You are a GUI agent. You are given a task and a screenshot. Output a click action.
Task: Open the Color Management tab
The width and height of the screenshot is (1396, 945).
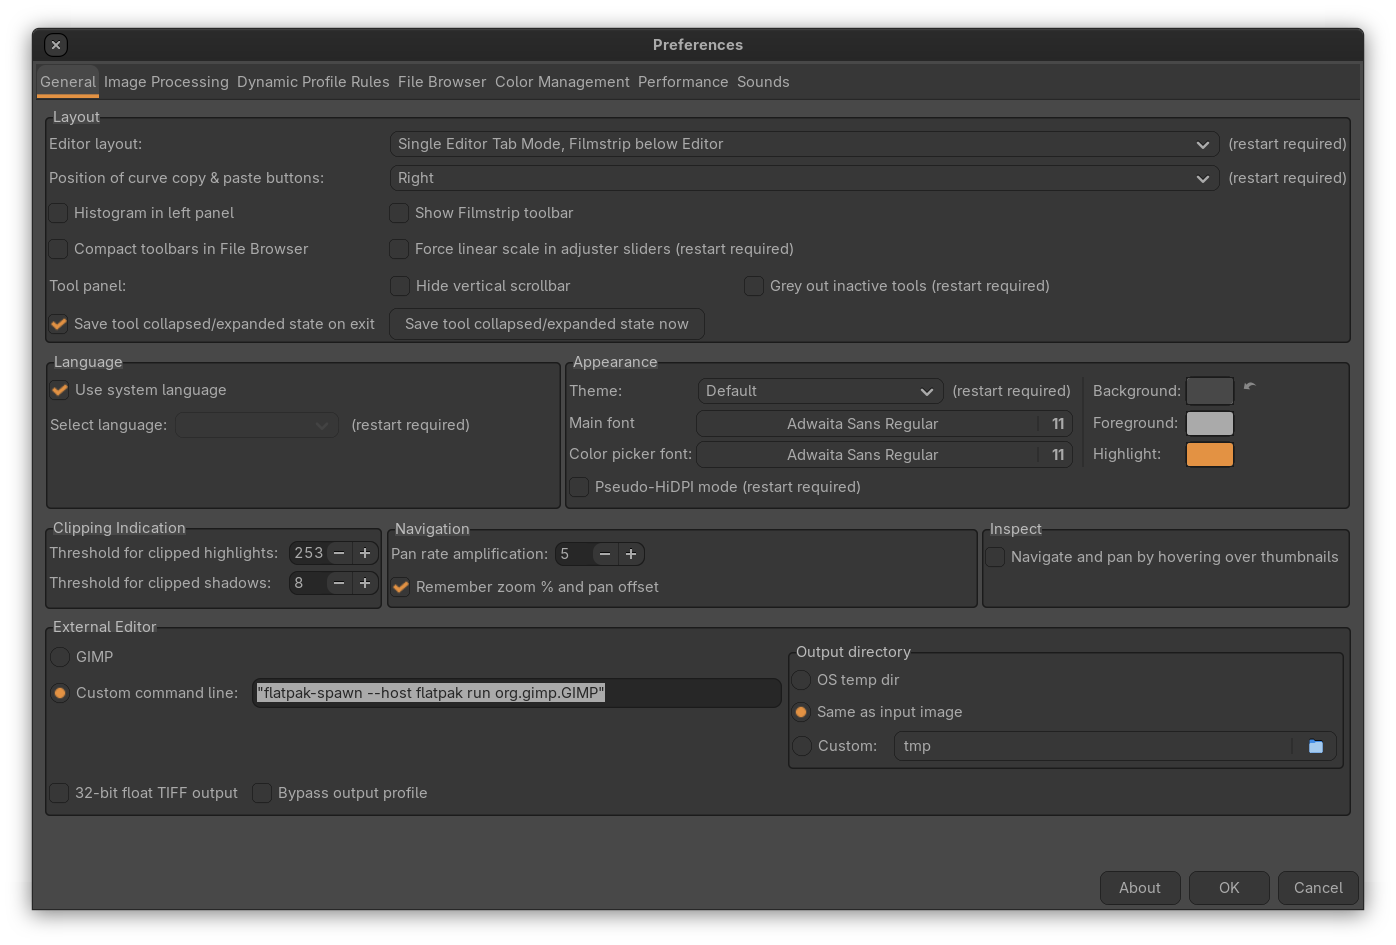(562, 82)
